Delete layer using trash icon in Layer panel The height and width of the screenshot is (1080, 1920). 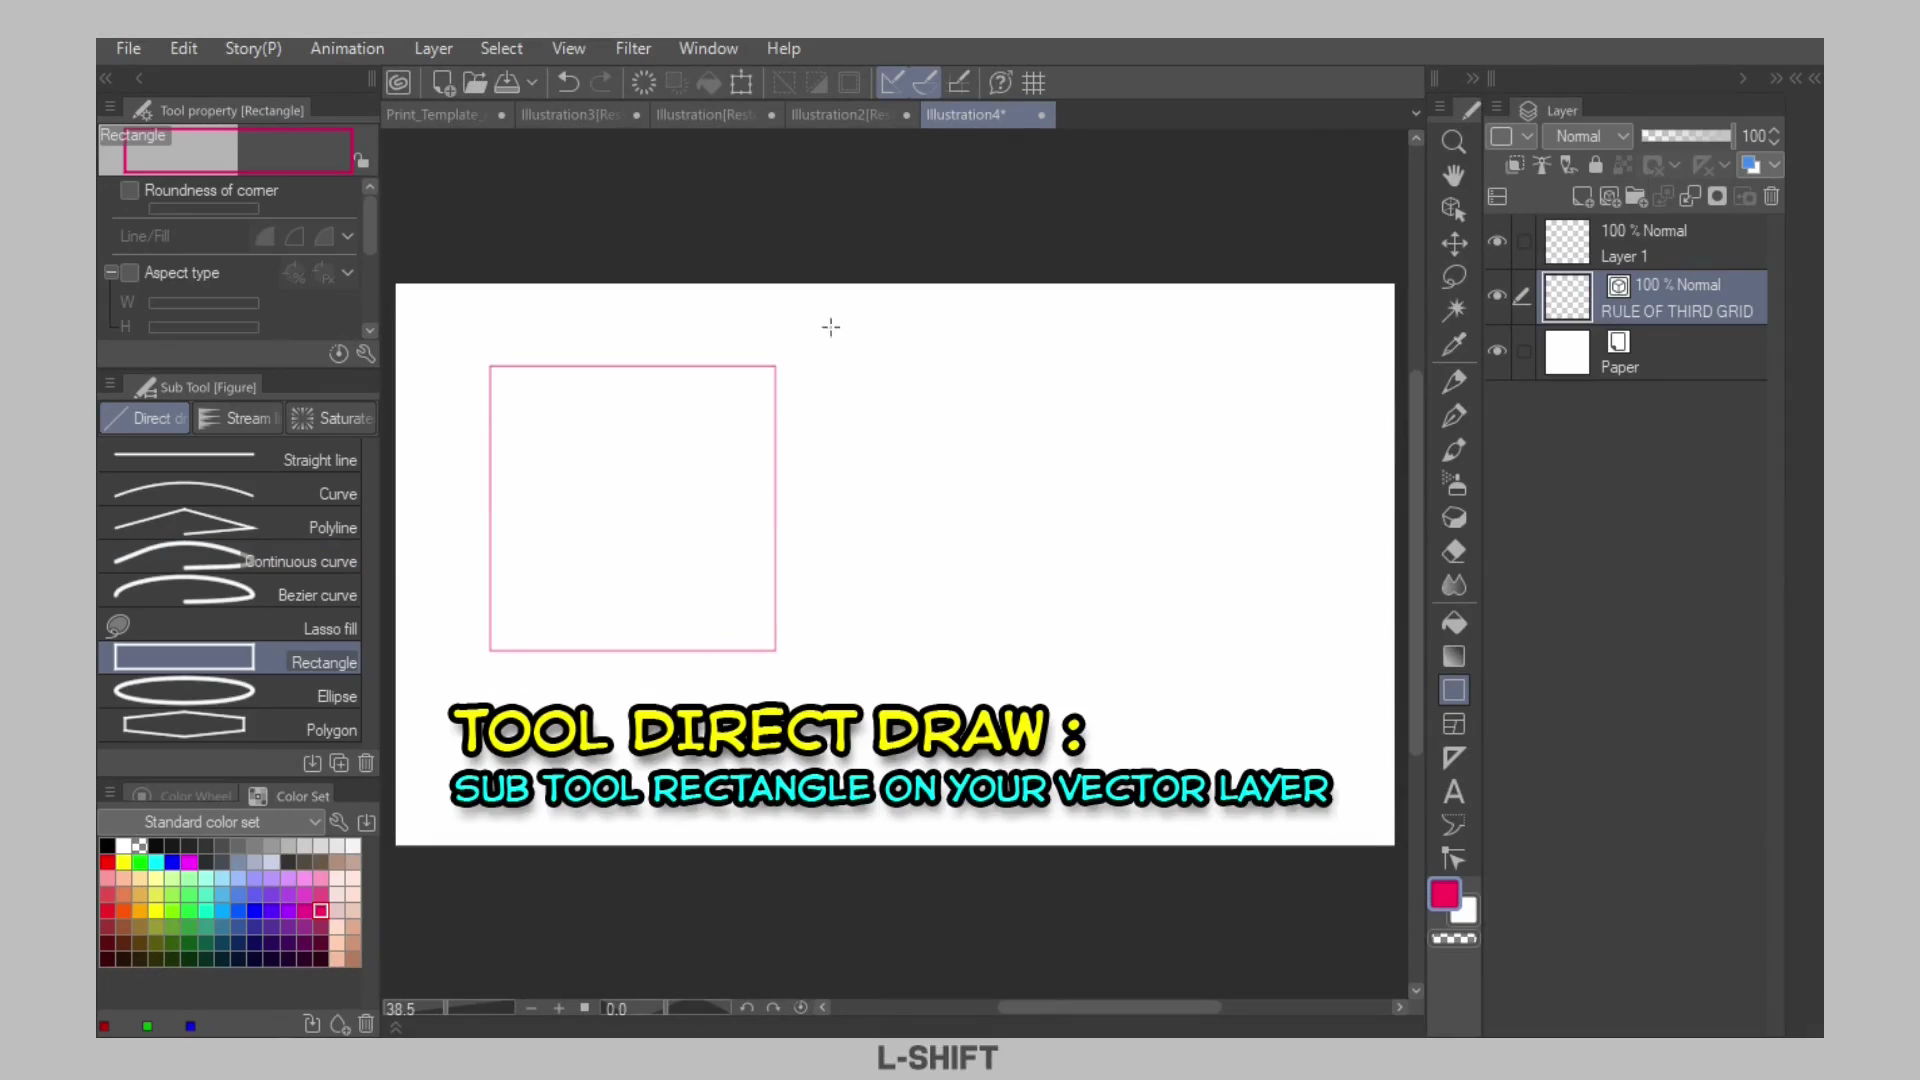[1771, 197]
